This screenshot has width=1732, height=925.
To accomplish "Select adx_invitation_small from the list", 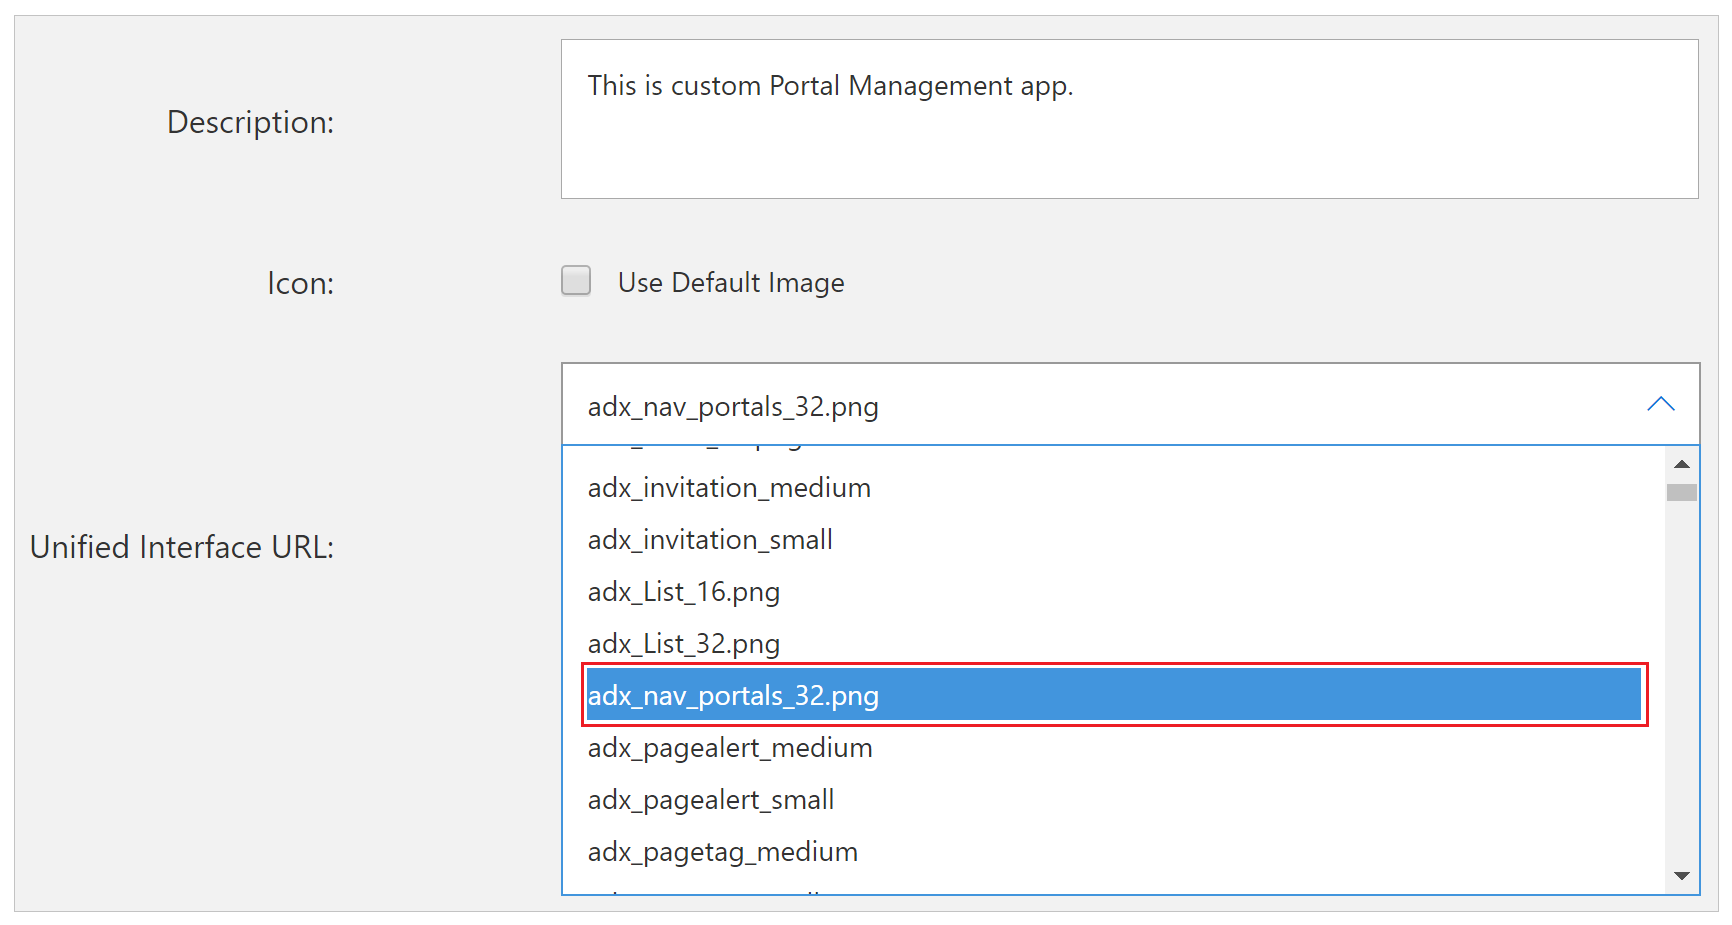I will (x=1113, y=540).
